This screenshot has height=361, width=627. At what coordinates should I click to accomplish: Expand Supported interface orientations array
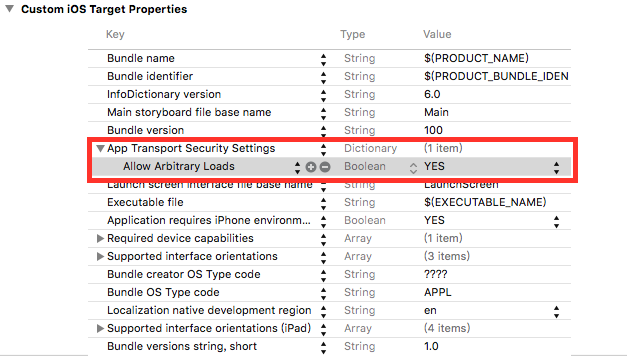click(x=100, y=256)
